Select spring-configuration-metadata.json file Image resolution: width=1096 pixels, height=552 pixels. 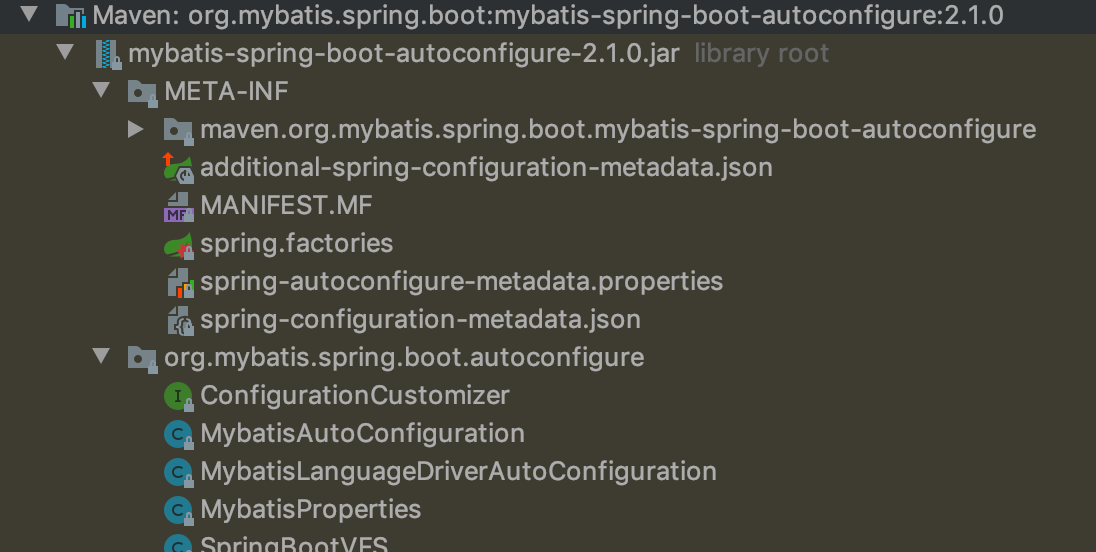tap(420, 320)
